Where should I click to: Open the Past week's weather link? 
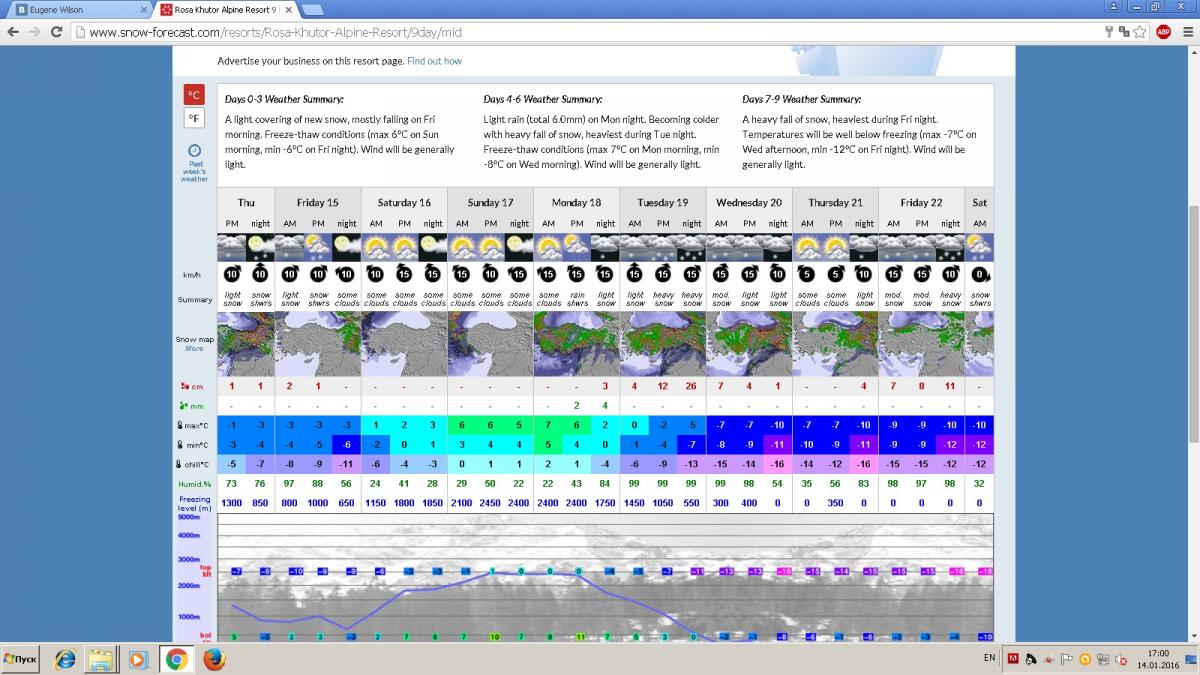tap(195, 164)
